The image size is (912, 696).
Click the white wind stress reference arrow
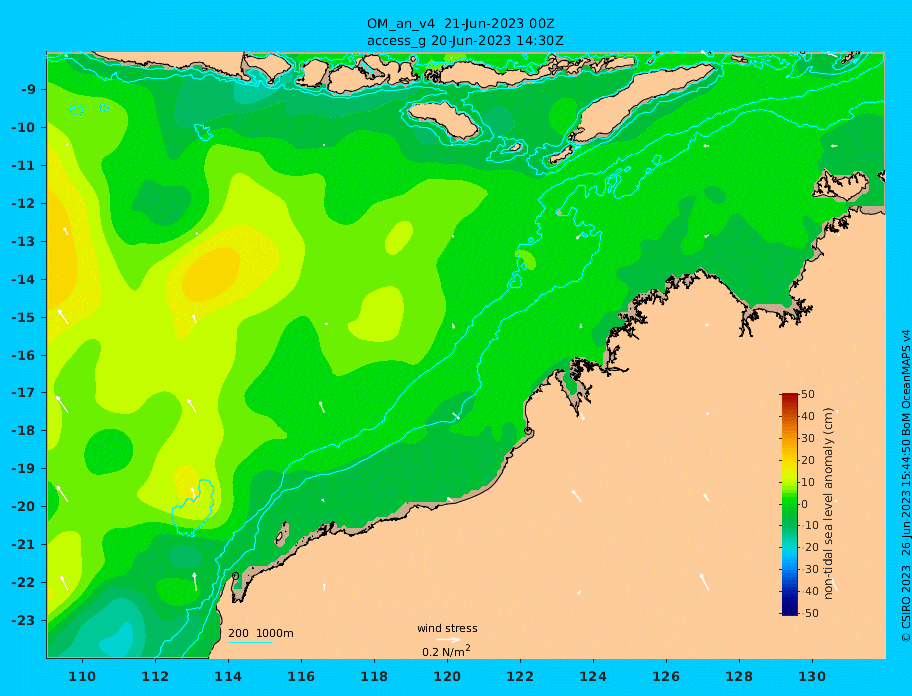[x=448, y=640]
